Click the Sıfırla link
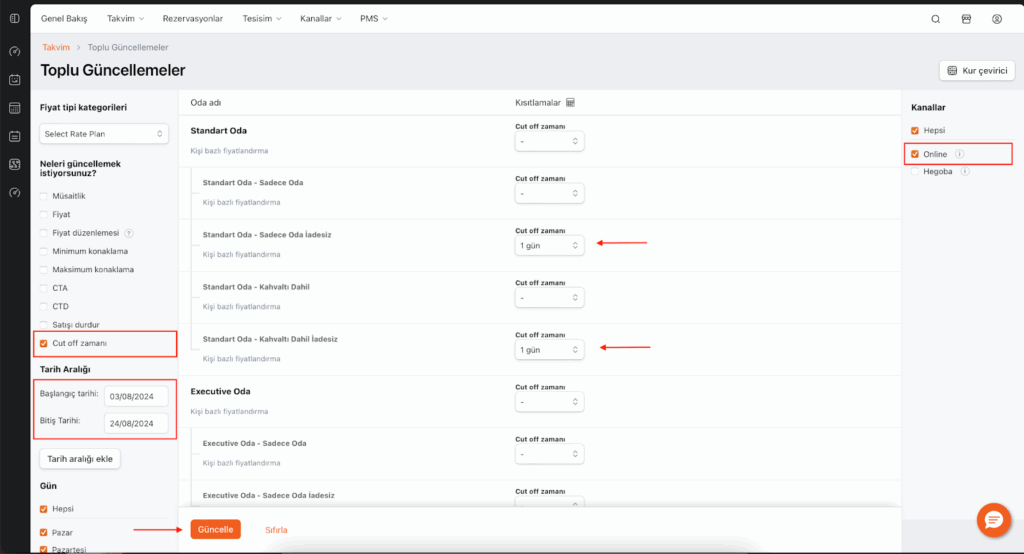1024x554 pixels. pos(276,529)
